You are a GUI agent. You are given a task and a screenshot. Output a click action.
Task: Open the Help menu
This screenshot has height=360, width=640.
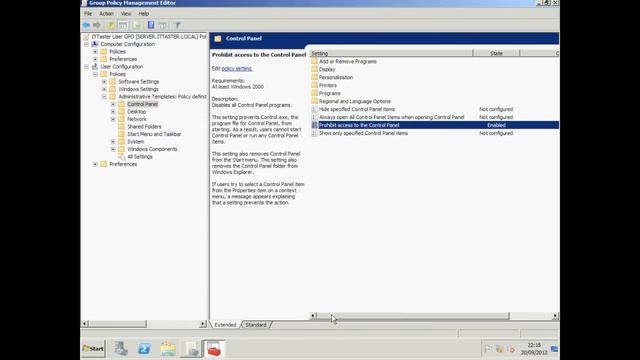[143, 13]
